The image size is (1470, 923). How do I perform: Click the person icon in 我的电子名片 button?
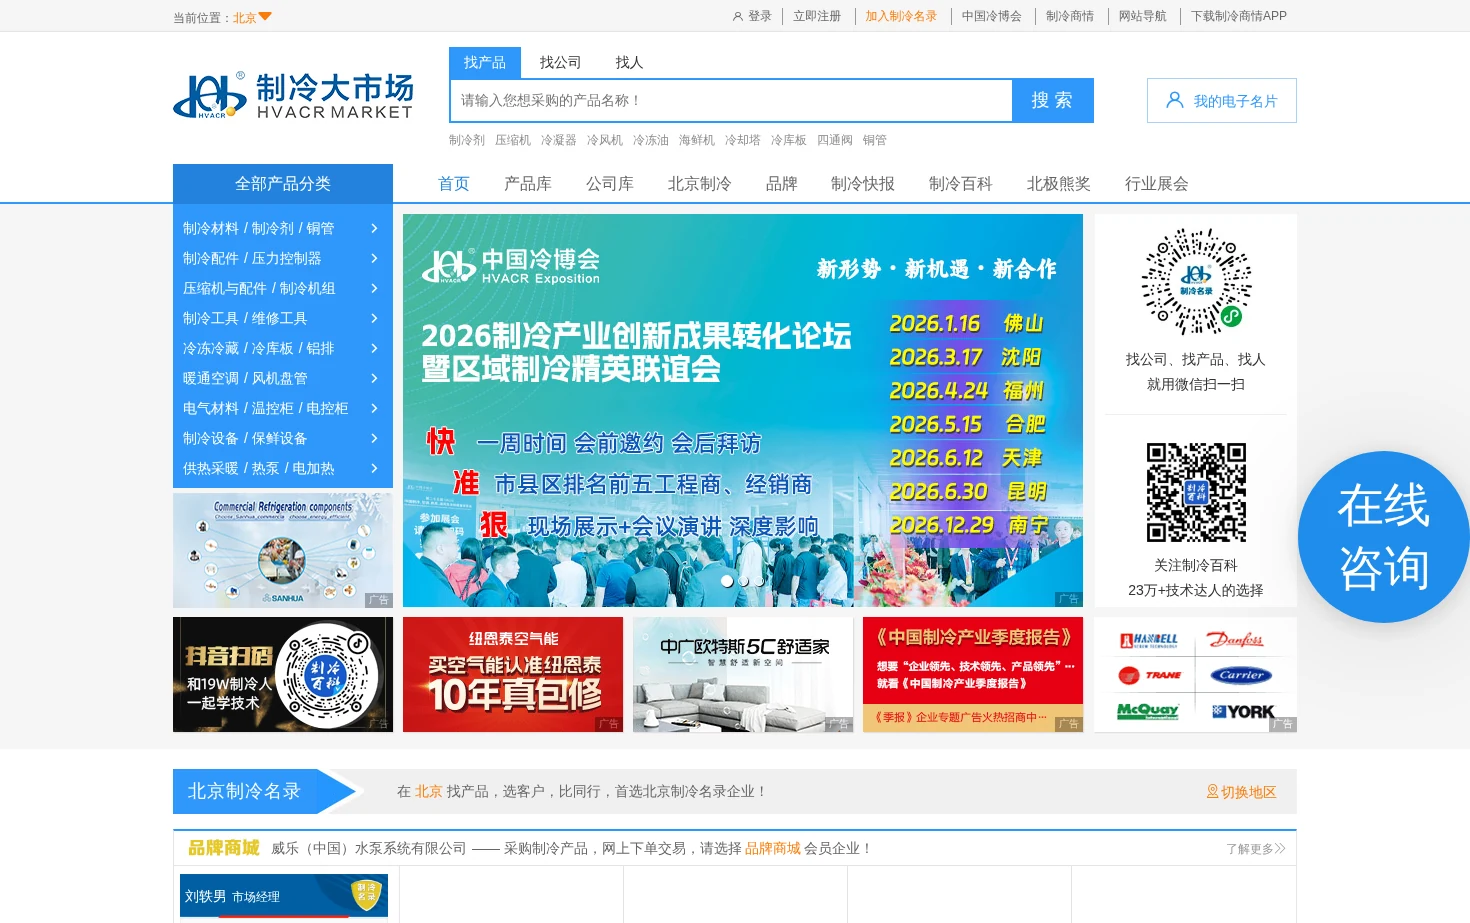[x=1175, y=100]
